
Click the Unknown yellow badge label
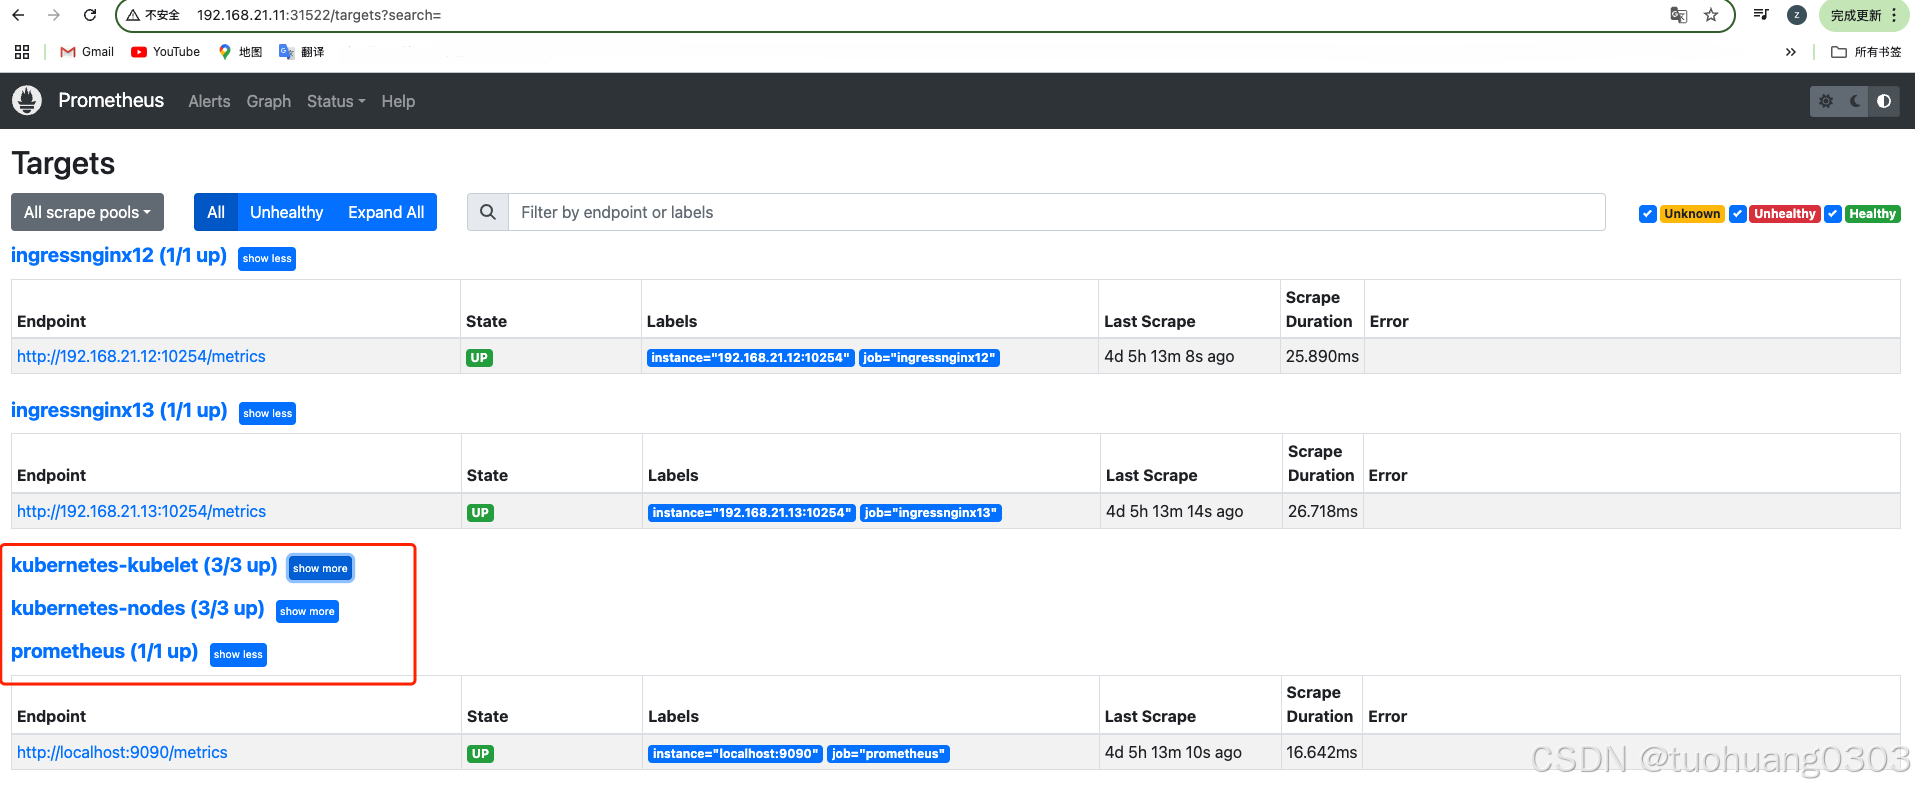(1692, 214)
